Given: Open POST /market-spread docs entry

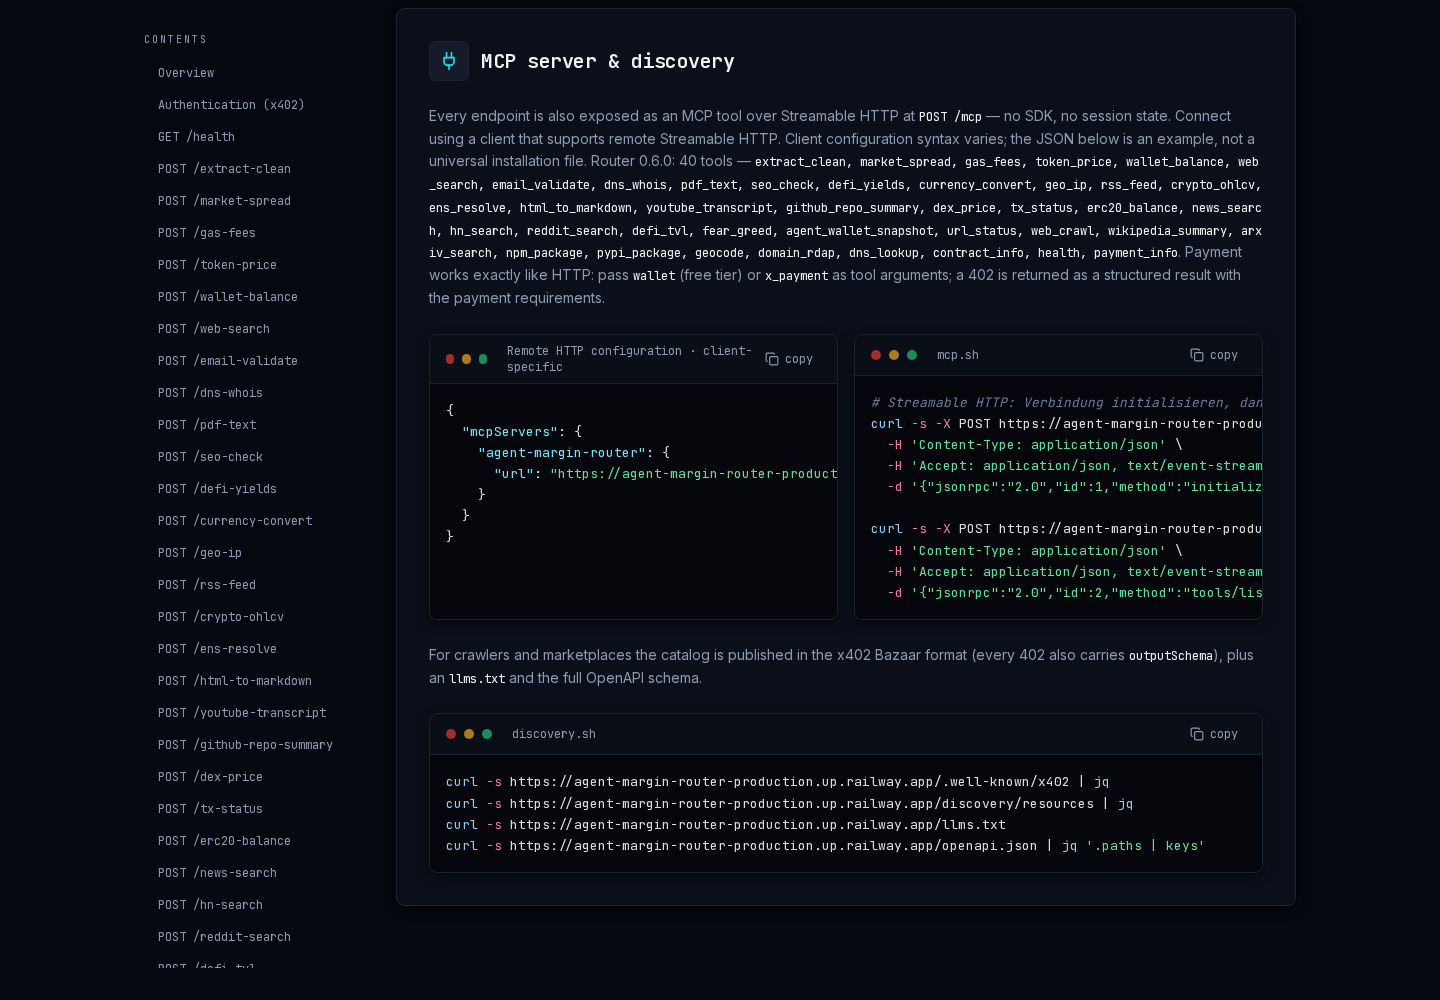Looking at the screenshot, I should point(224,201).
